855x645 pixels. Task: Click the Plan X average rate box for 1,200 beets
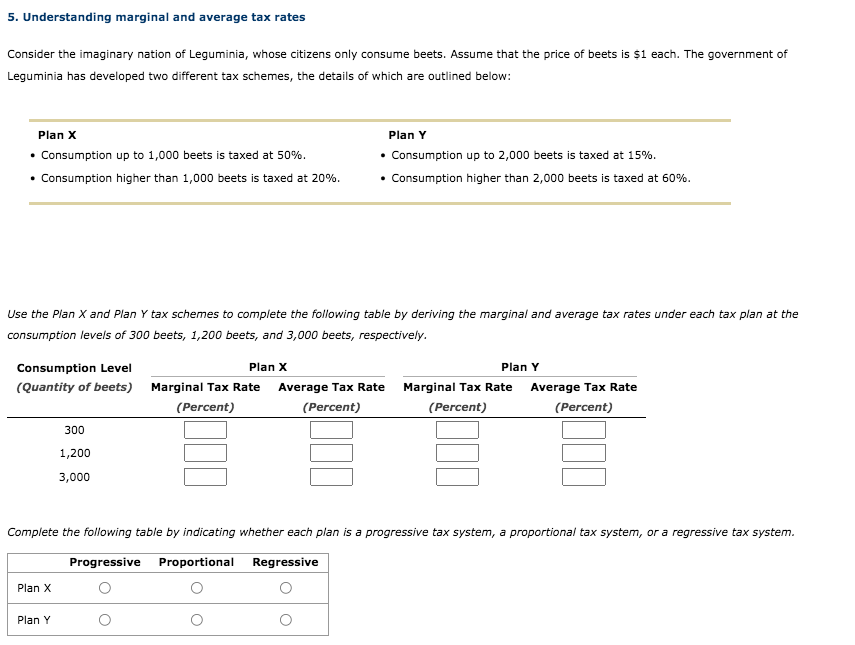[x=332, y=453]
